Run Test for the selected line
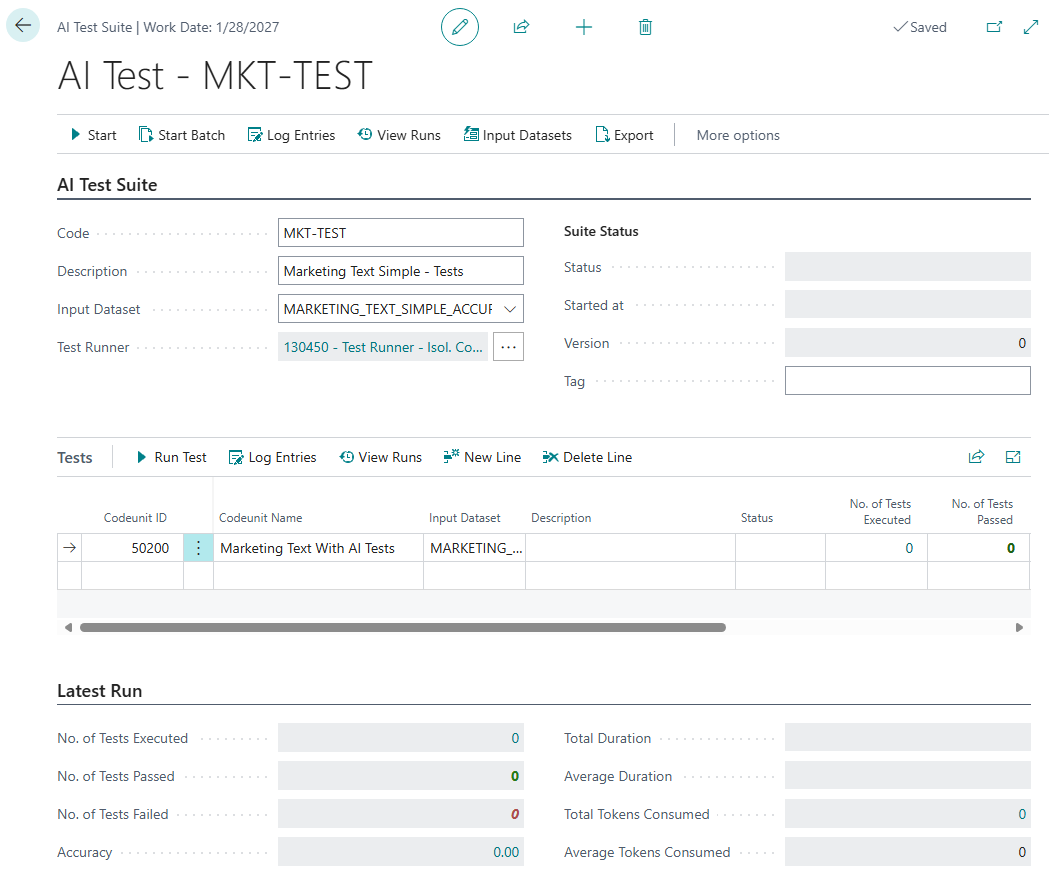Screen dimensions: 1062x885 (x=171, y=457)
